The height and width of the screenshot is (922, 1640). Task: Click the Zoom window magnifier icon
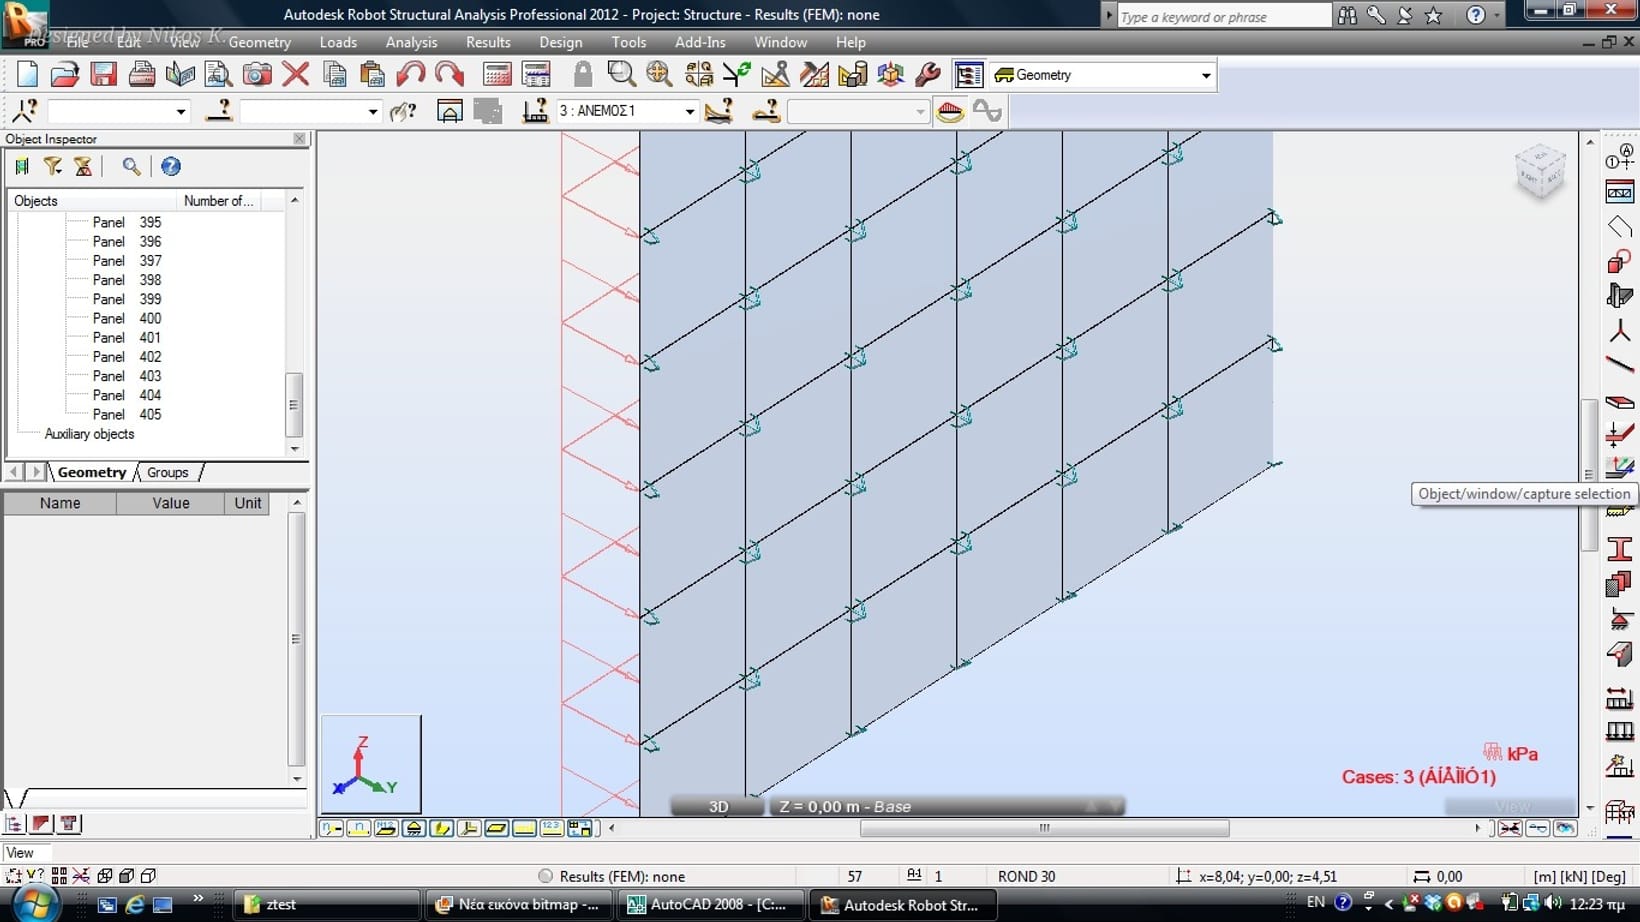click(621, 75)
